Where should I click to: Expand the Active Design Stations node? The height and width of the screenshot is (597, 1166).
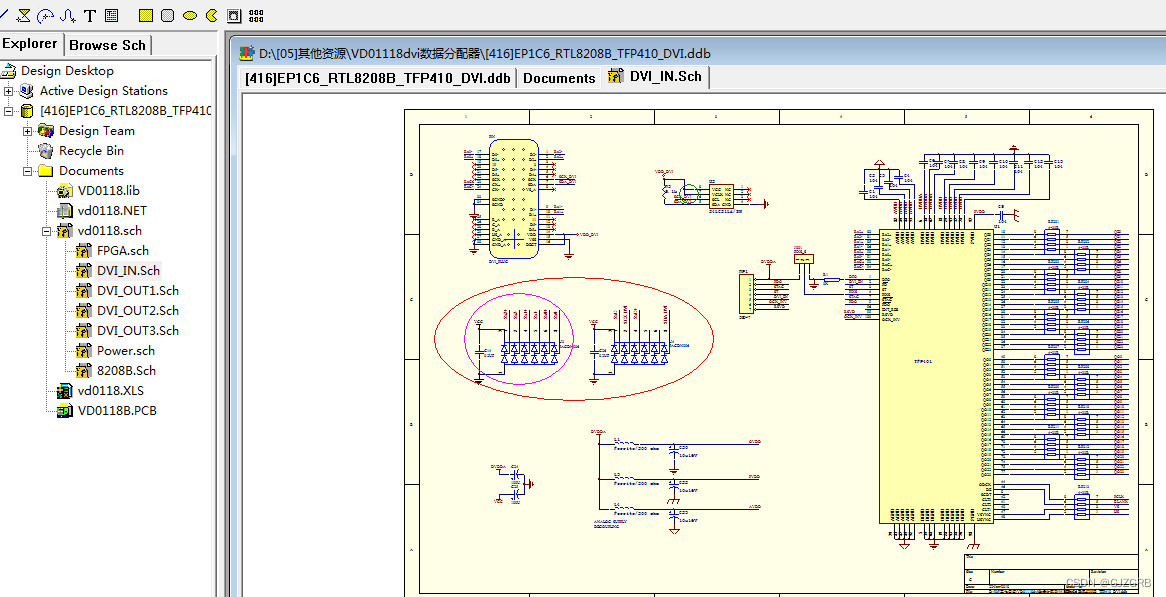tap(6, 89)
